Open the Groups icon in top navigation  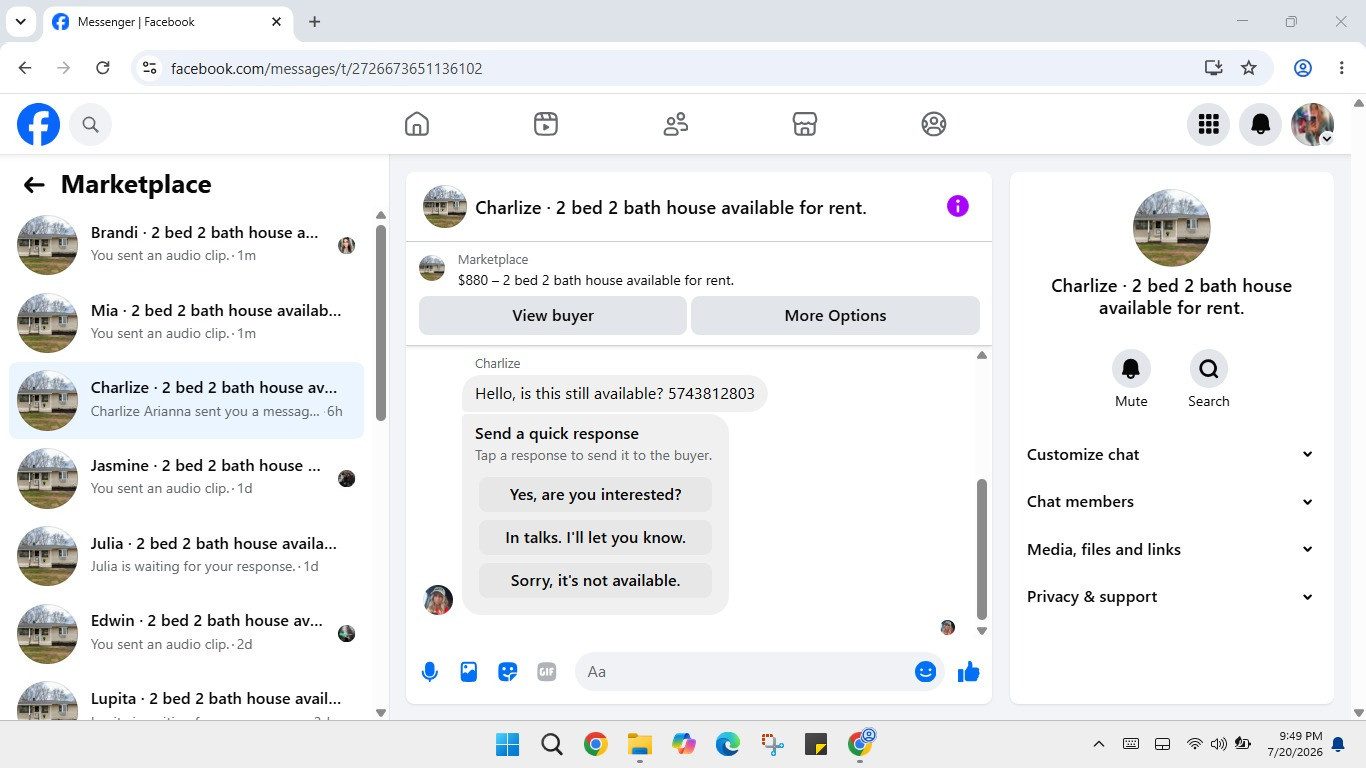tap(934, 124)
